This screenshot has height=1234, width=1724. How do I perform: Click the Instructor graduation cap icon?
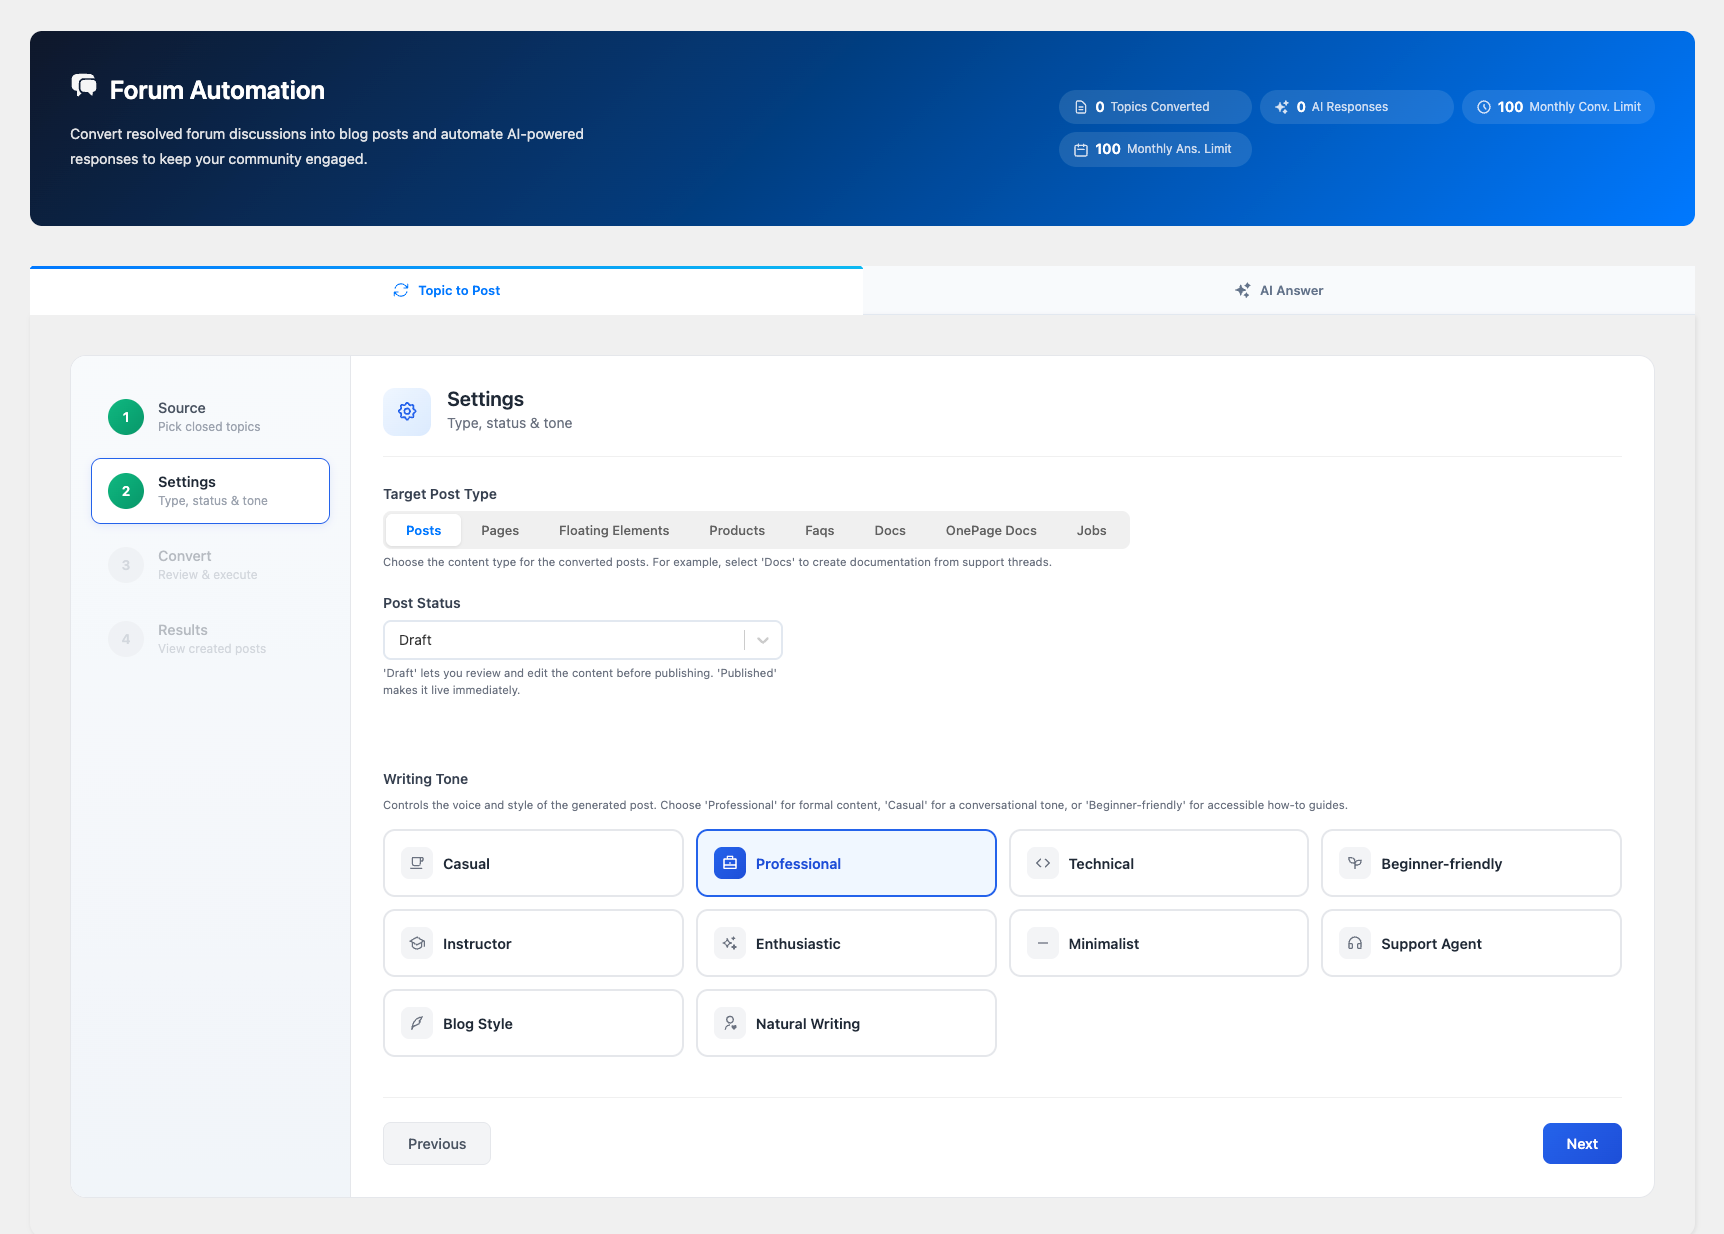[417, 943]
